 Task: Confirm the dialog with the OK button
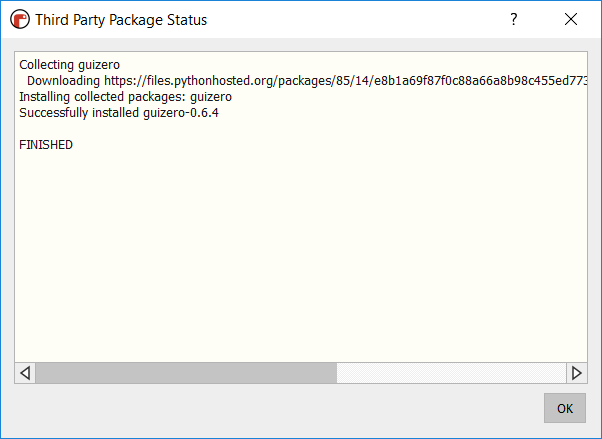coord(565,408)
